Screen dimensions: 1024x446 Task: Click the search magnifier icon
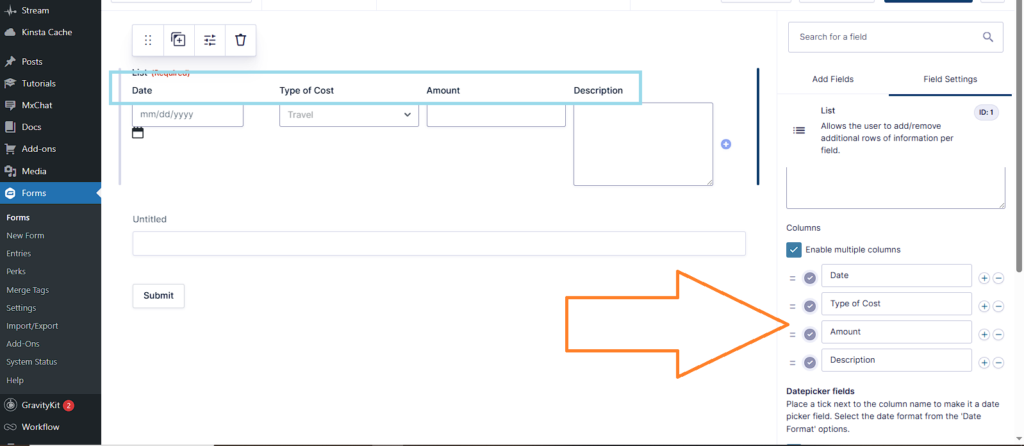coord(988,37)
